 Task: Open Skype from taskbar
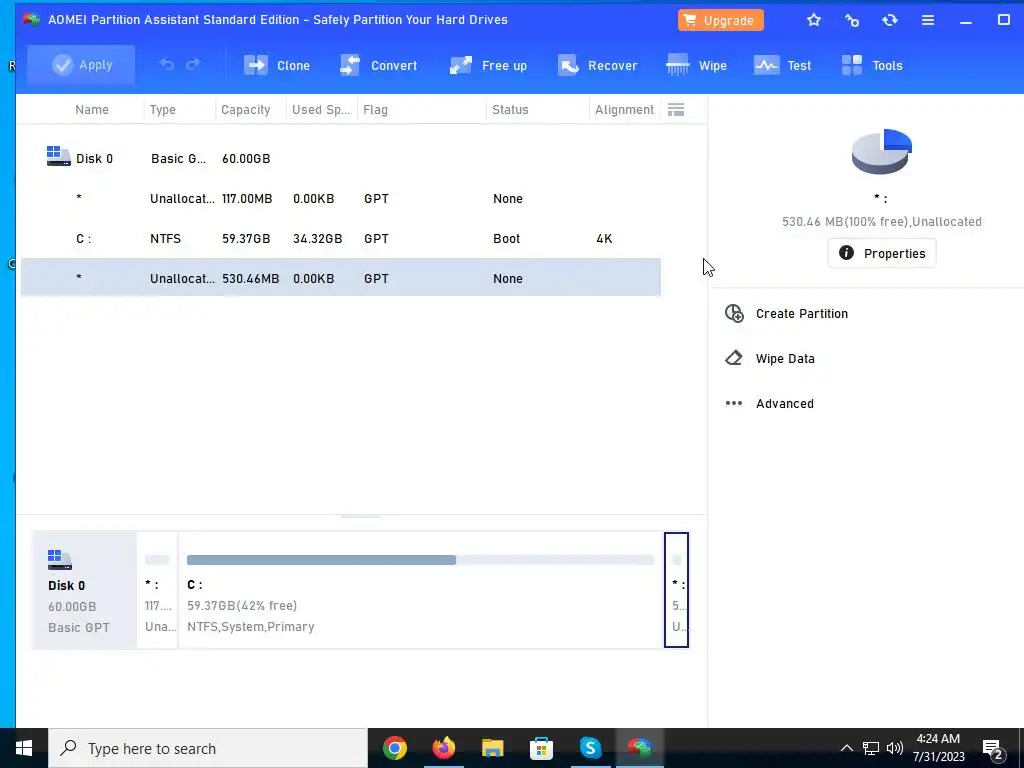[590, 748]
